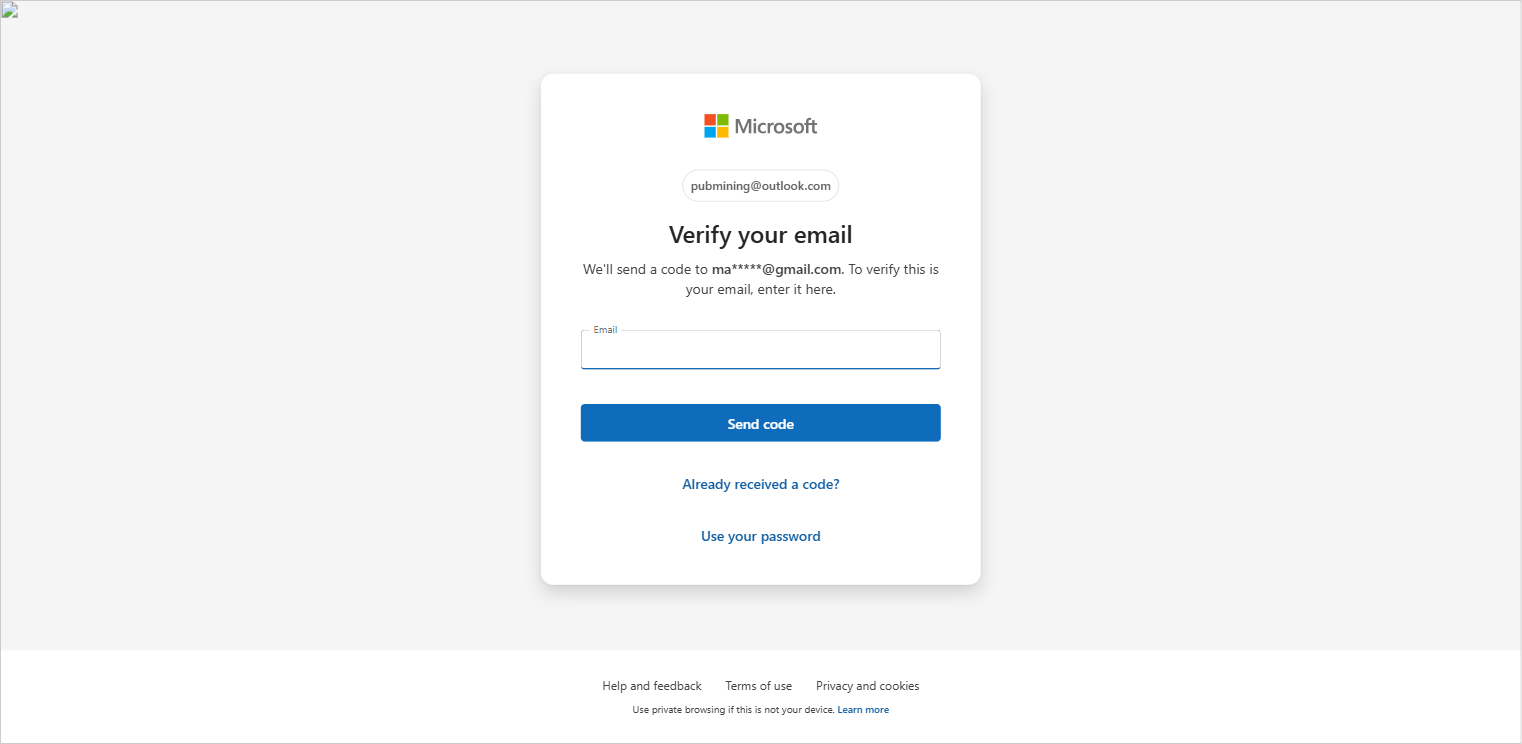1522x744 pixels.
Task: Click the Microsoft four-square logo icon
Action: click(716, 126)
